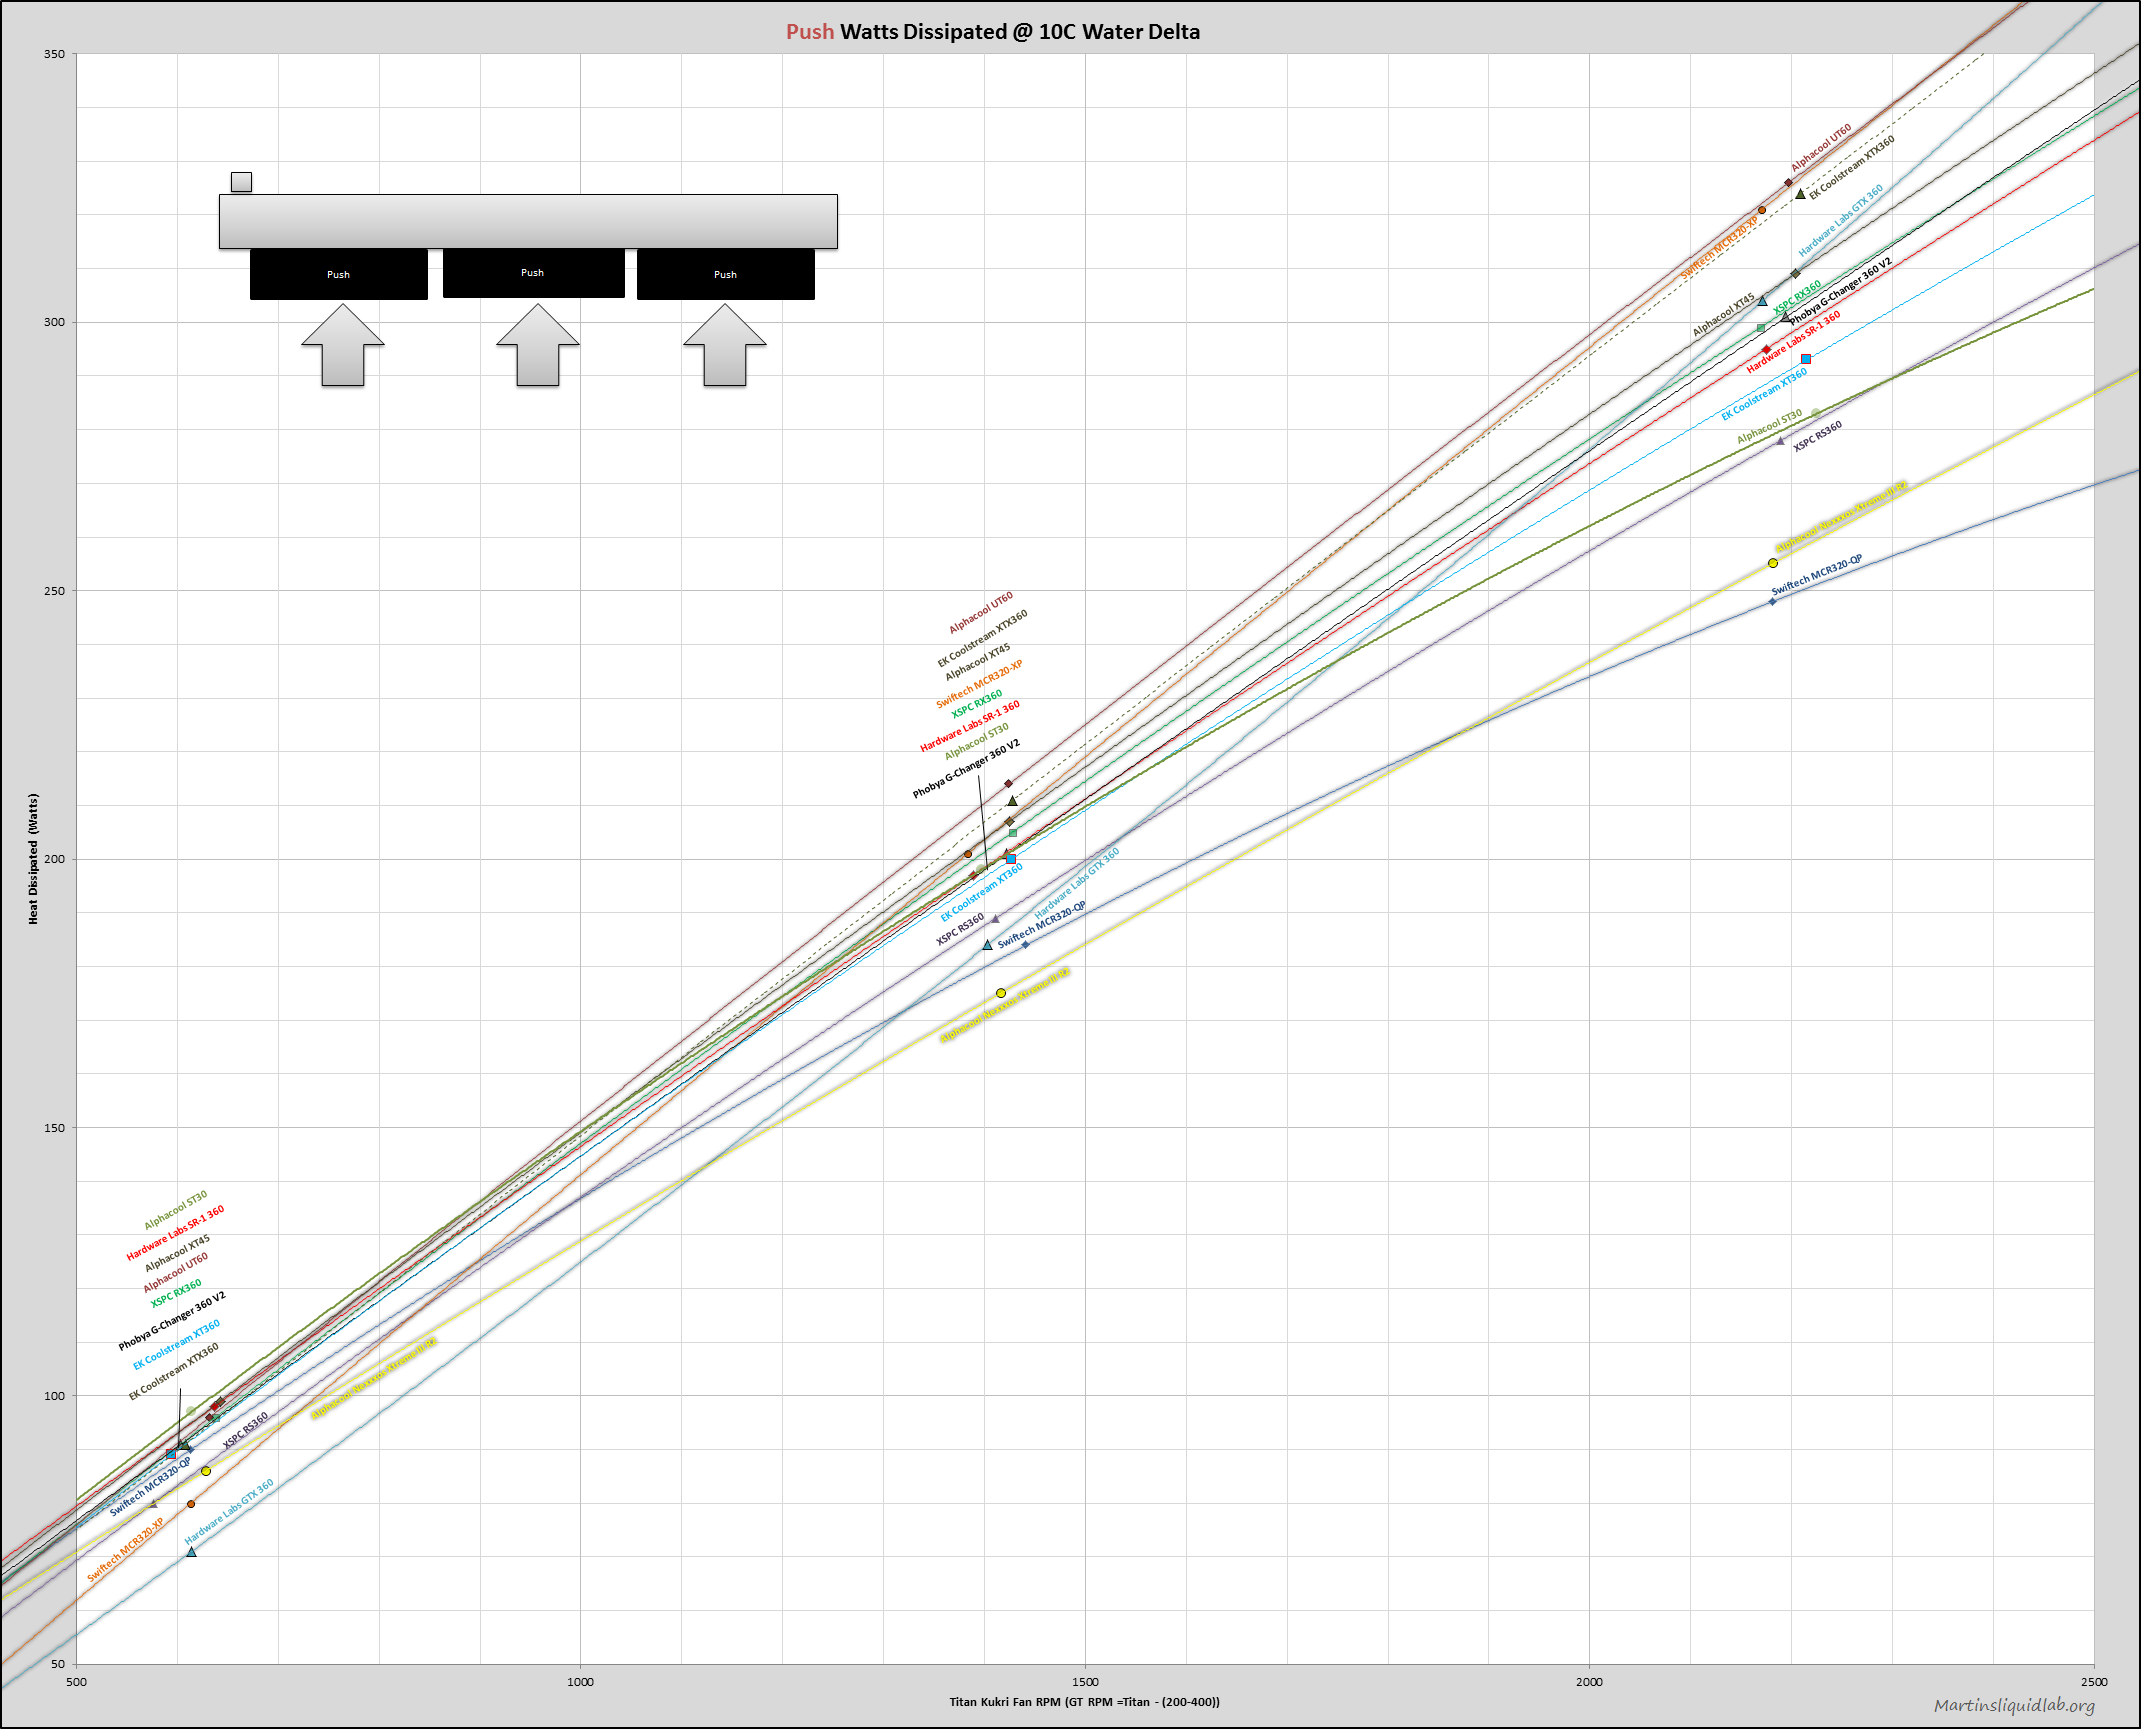Click cyan square marker near 2200 RPM

(x=1806, y=359)
